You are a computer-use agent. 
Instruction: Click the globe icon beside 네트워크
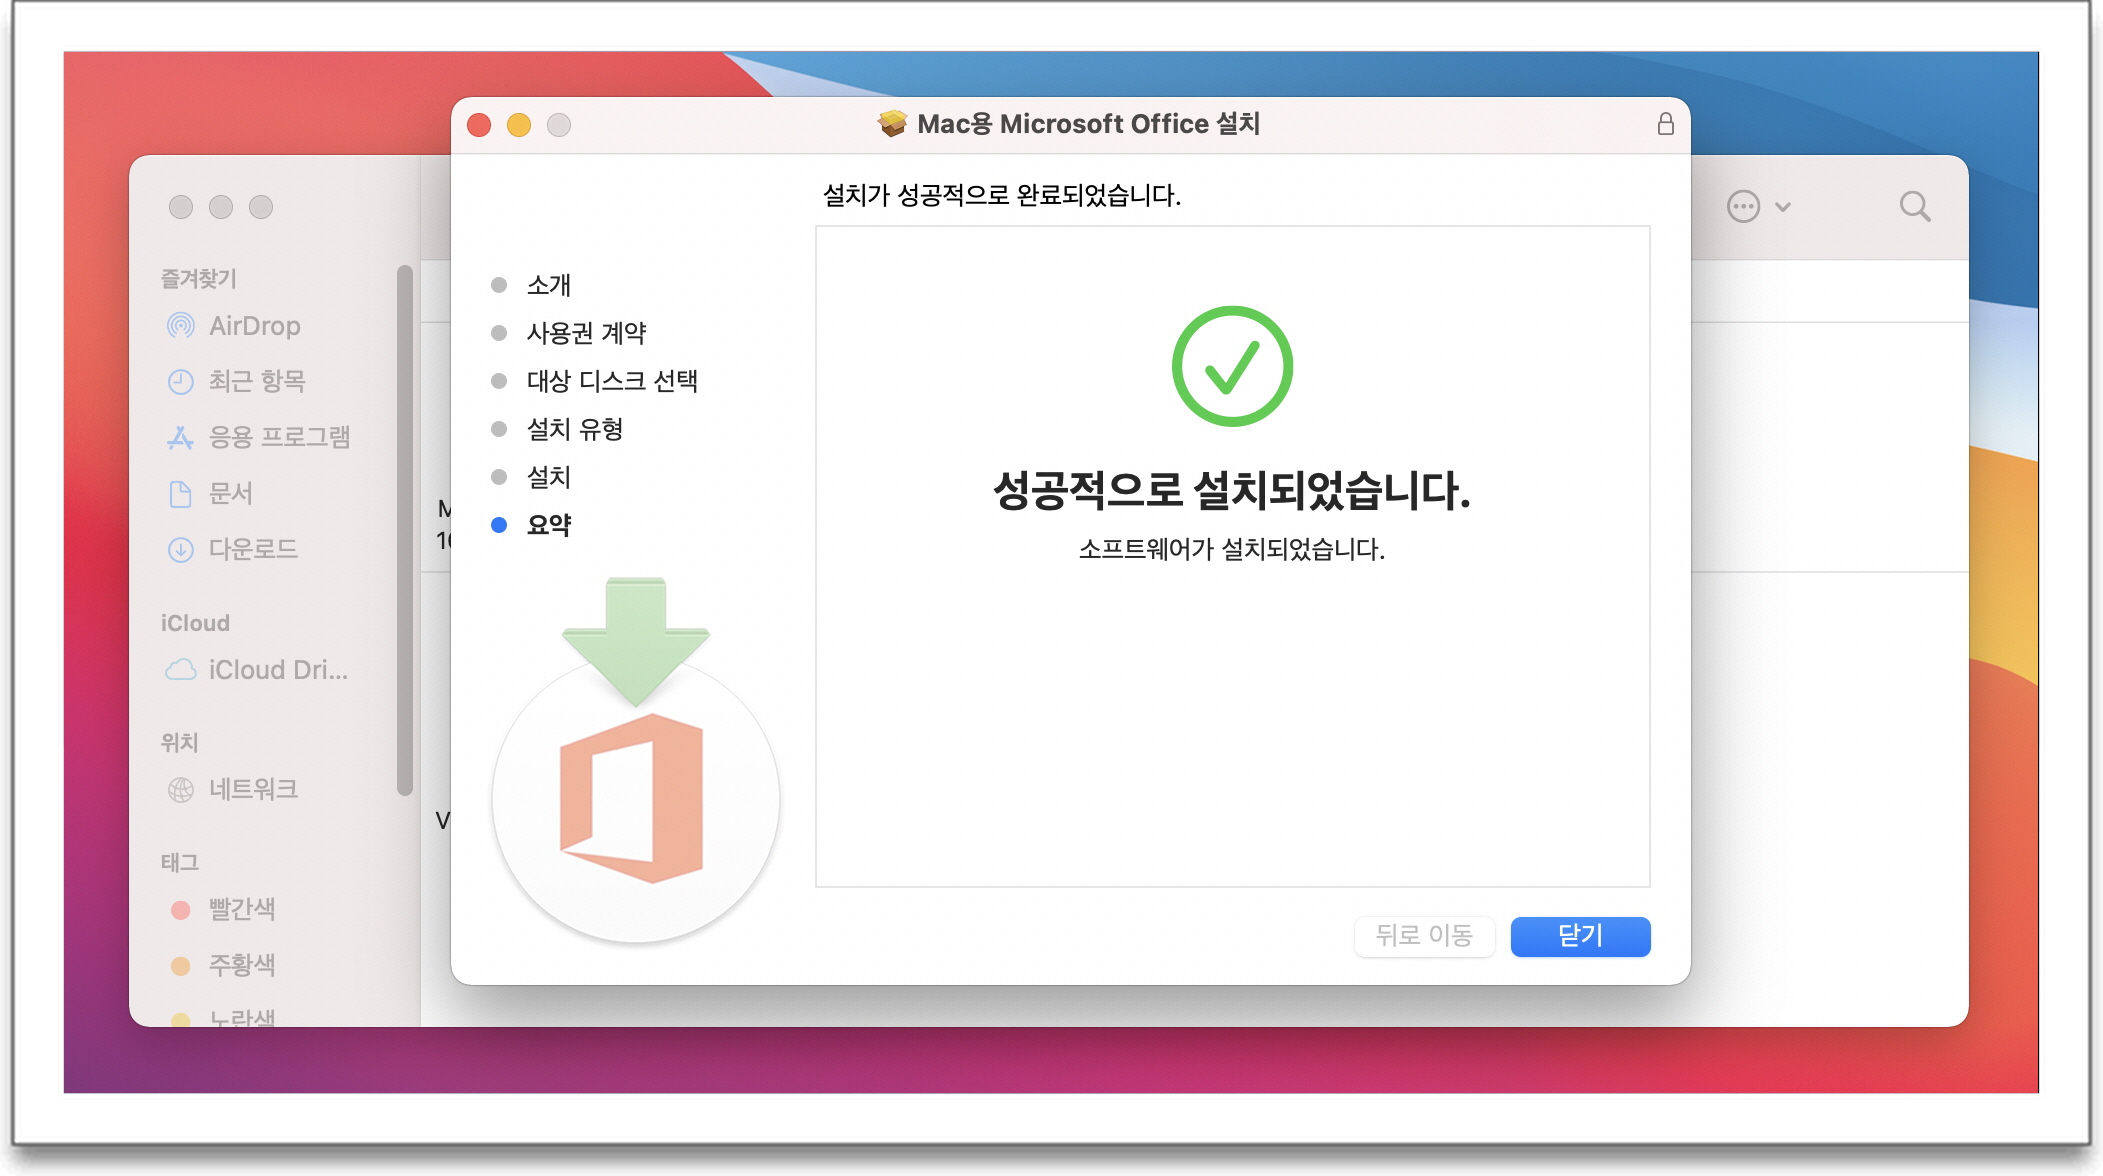(x=181, y=790)
